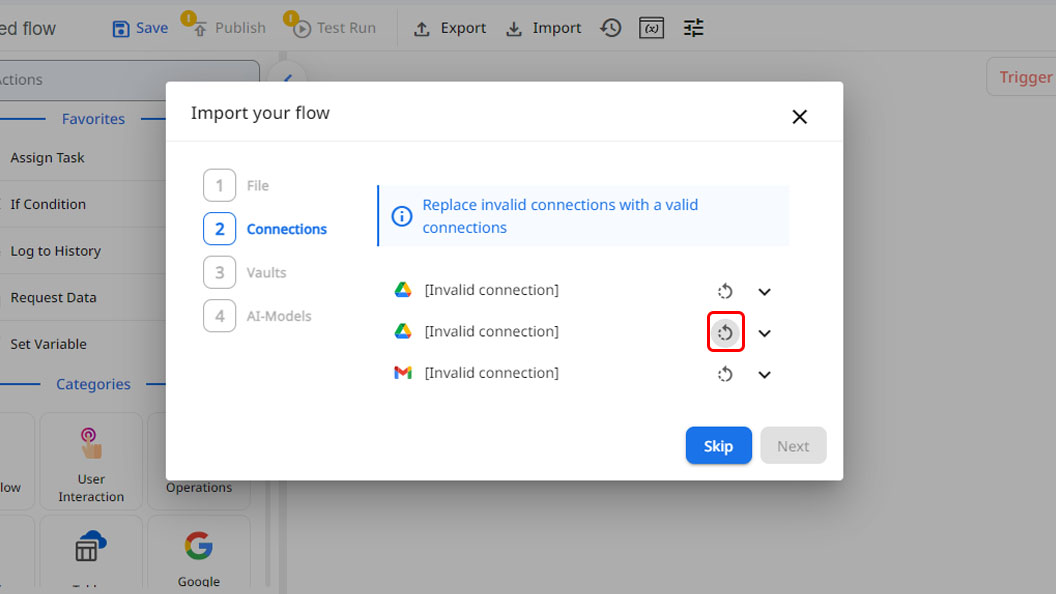Image resolution: width=1056 pixels, height=594 pixels.
Task: Expand second Google Drive connection dropdown
Action: point(764,333)
